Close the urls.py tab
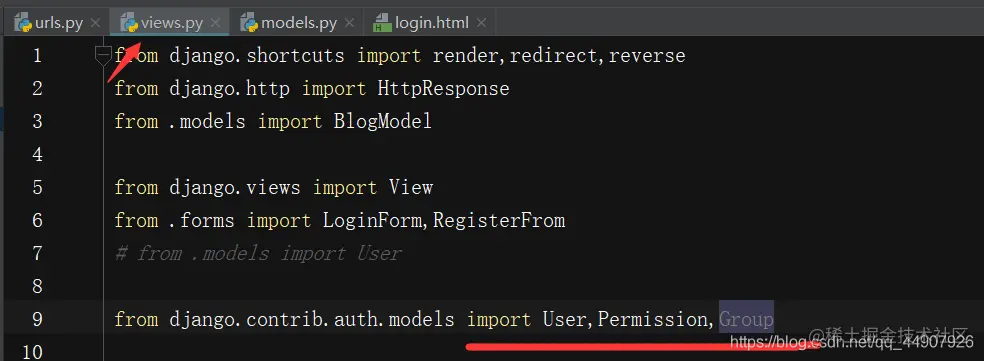This screenshot has width=984, height=361. 95,23
